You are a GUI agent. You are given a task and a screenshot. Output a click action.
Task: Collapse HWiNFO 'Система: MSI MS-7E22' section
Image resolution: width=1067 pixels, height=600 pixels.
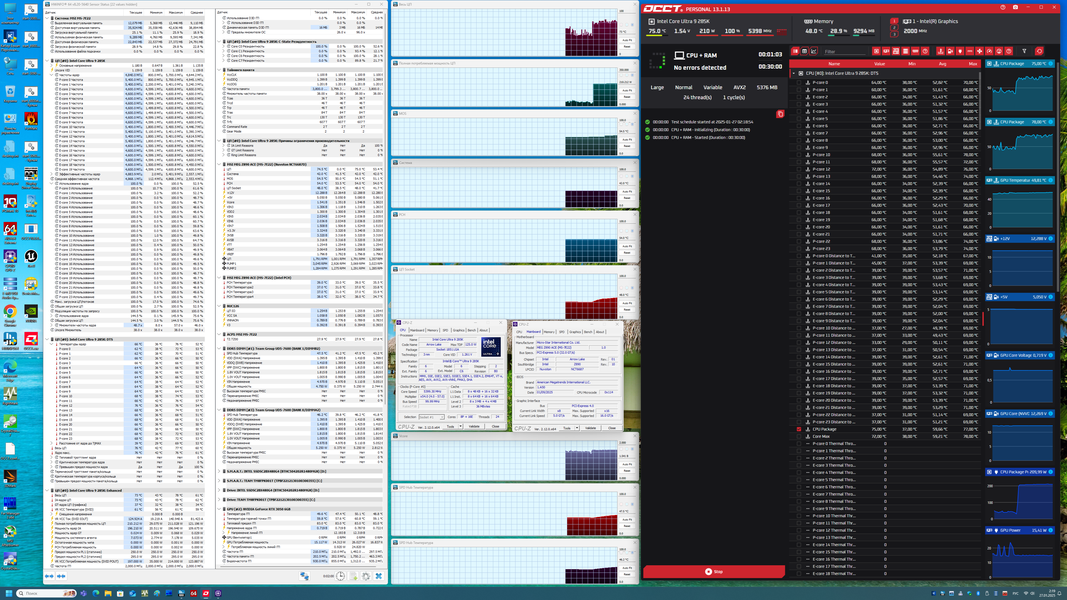click(48, 18)
